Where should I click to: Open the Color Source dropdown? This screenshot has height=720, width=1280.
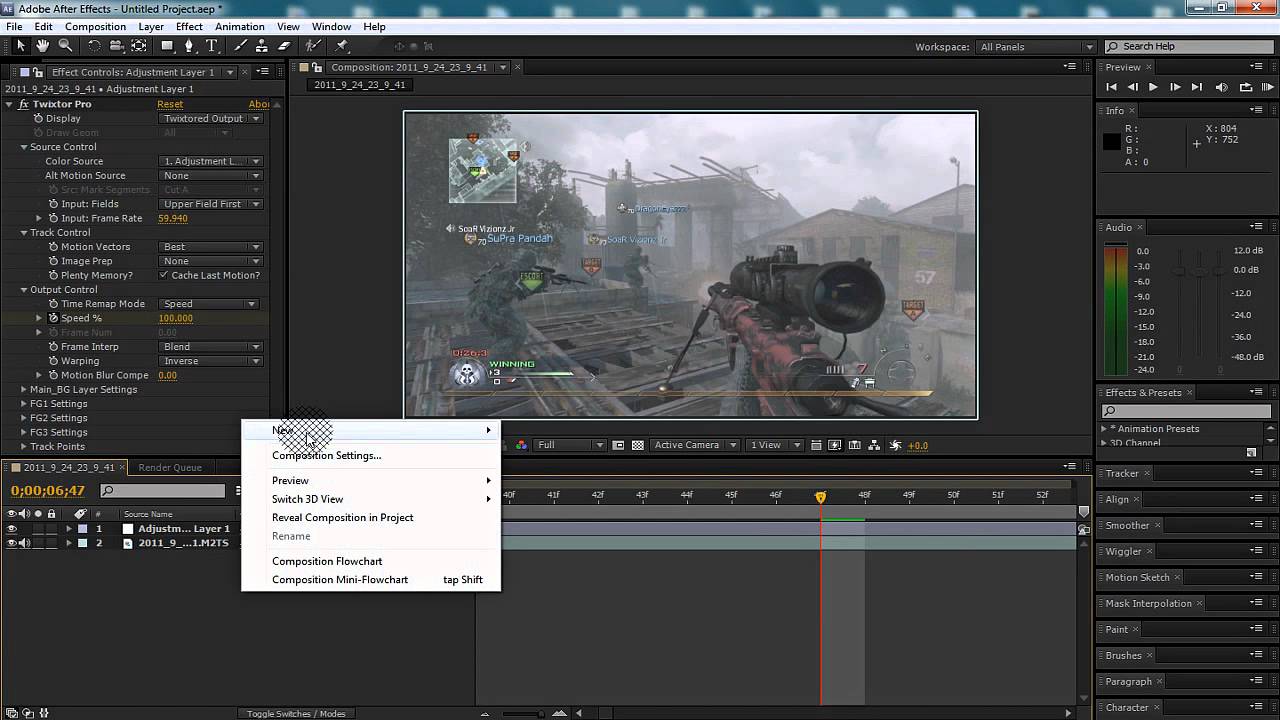click(x=211, y=161)
